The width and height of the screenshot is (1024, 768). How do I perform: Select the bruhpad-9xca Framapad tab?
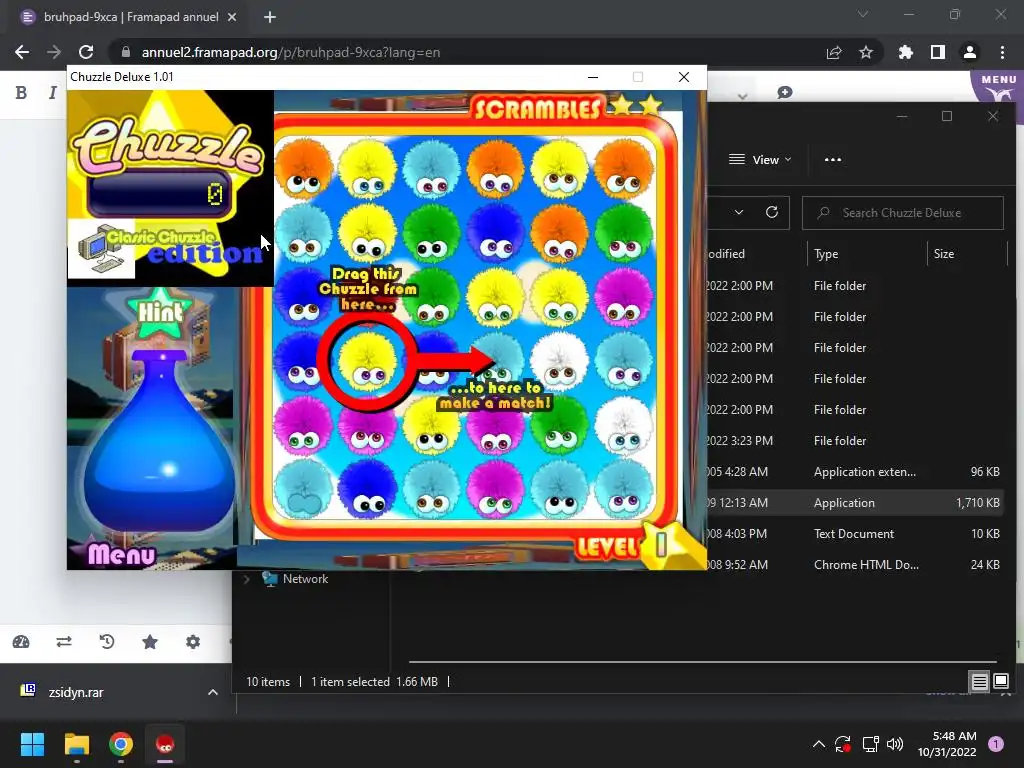tap(131, 17)
